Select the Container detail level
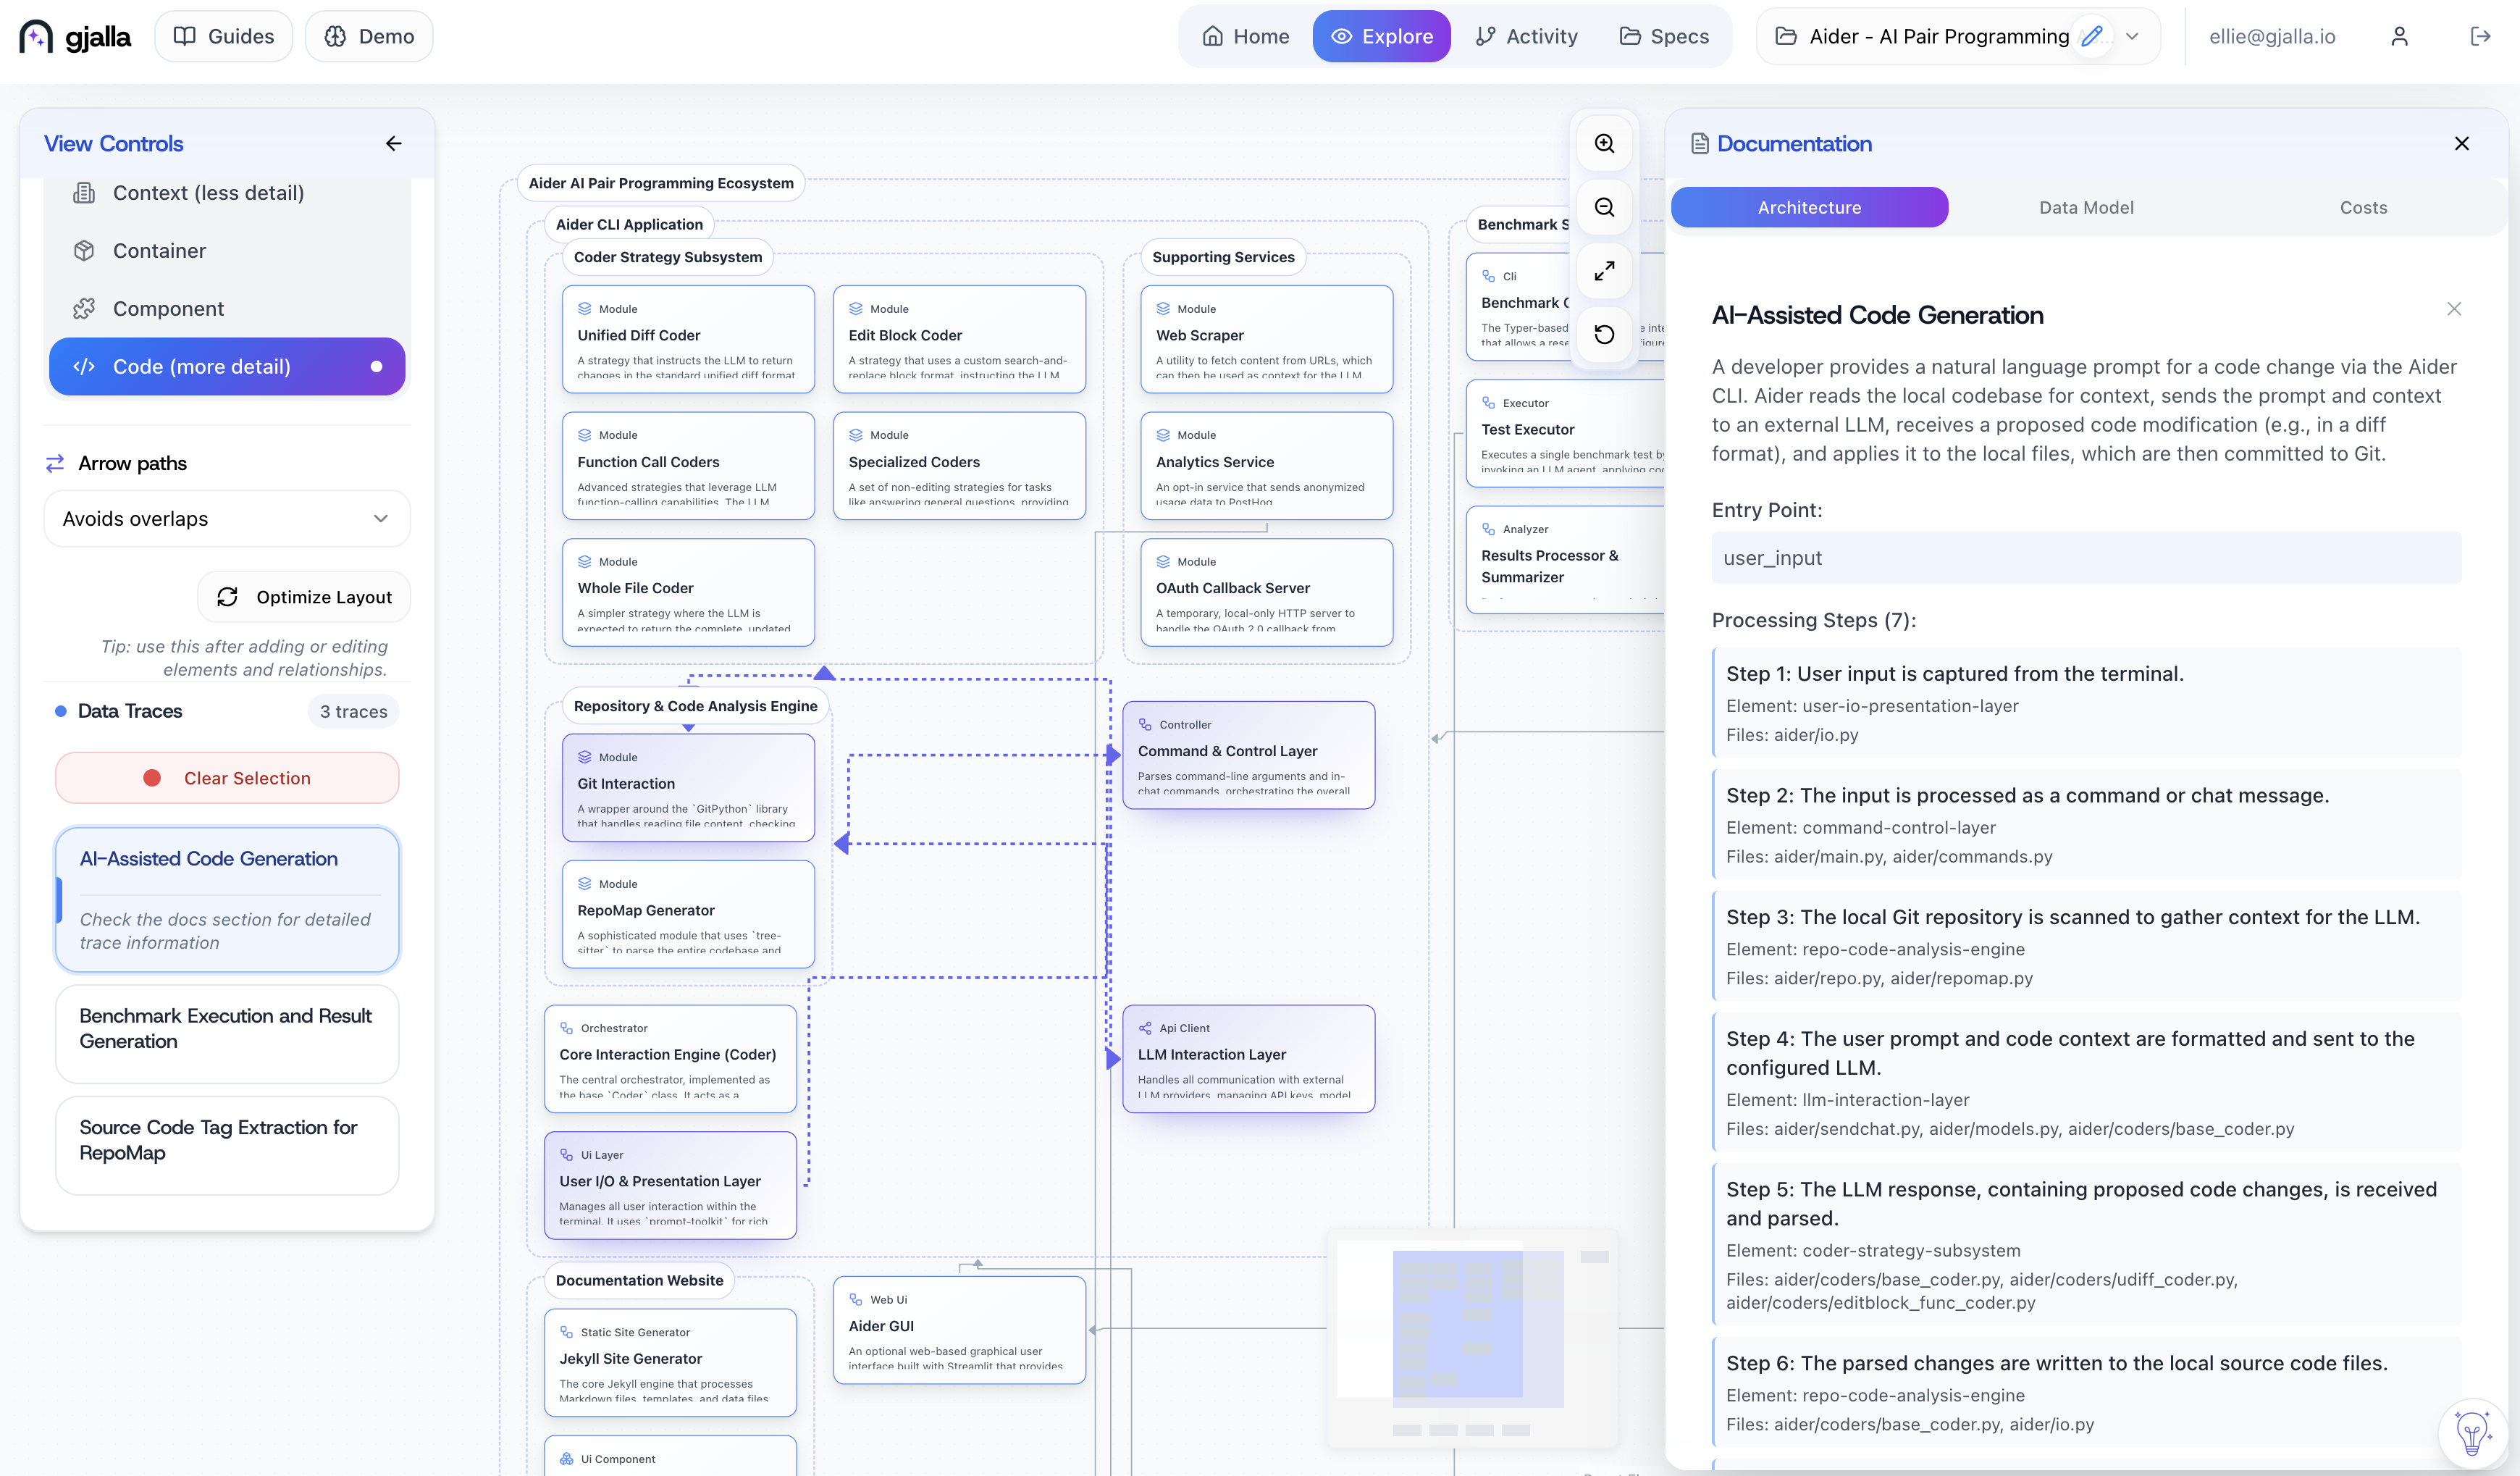Viewport: 2520px width, 1476px height. click(159, 251)
